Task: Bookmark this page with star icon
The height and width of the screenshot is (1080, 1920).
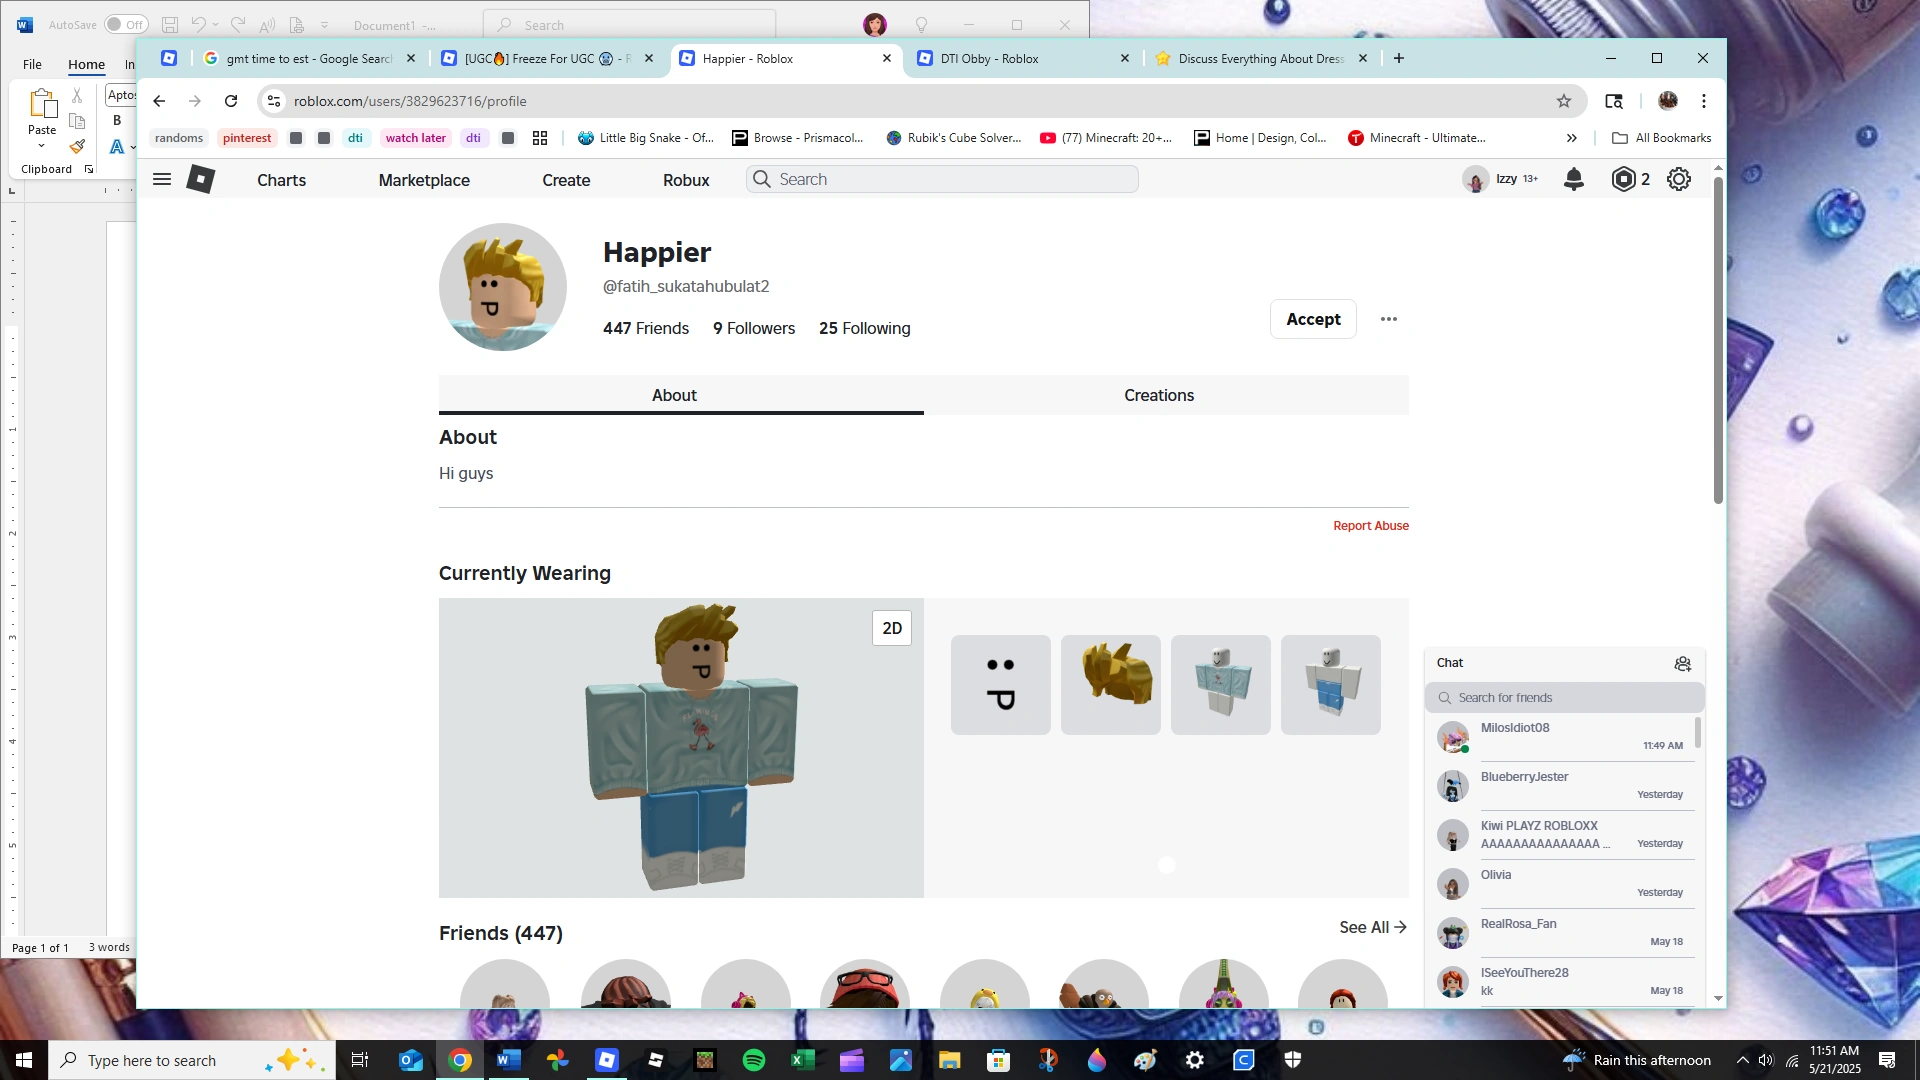Action: [x=1564, y=101]
